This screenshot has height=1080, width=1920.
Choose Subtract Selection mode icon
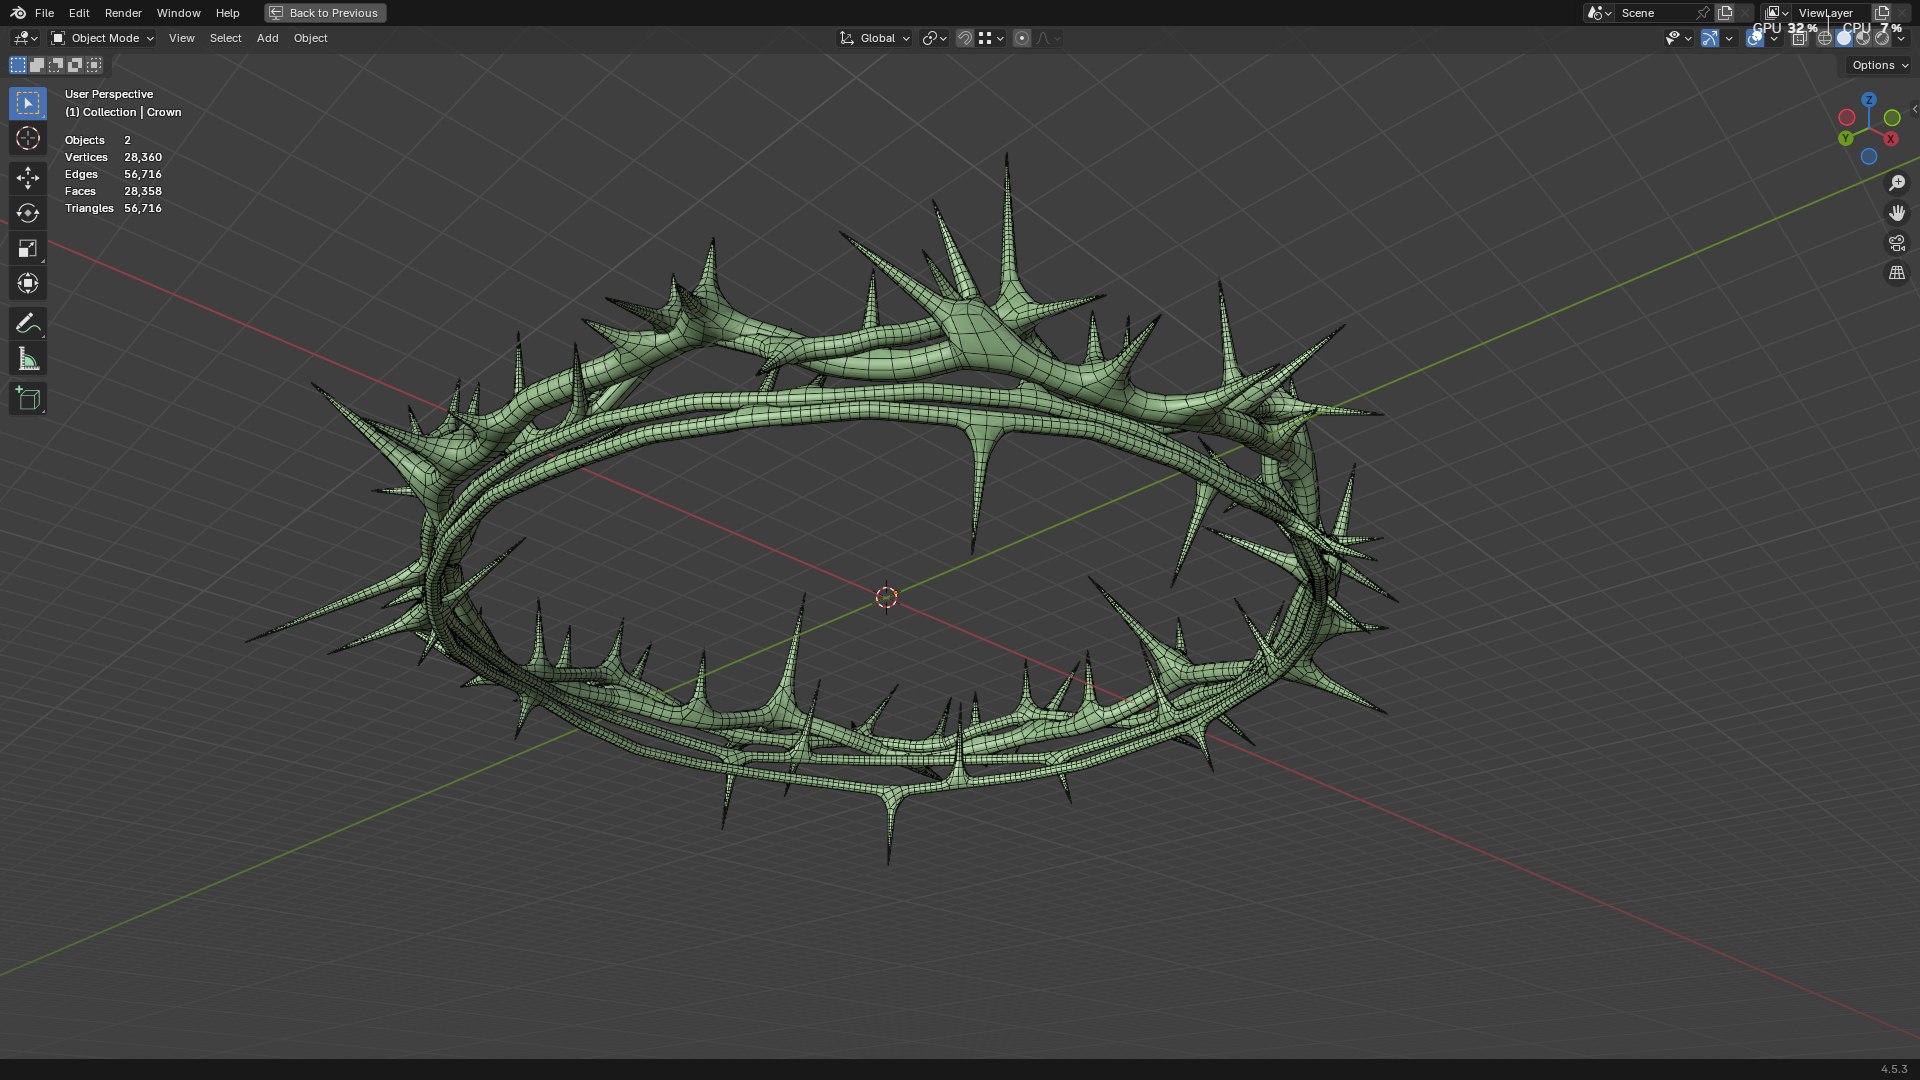click(56, 65)
